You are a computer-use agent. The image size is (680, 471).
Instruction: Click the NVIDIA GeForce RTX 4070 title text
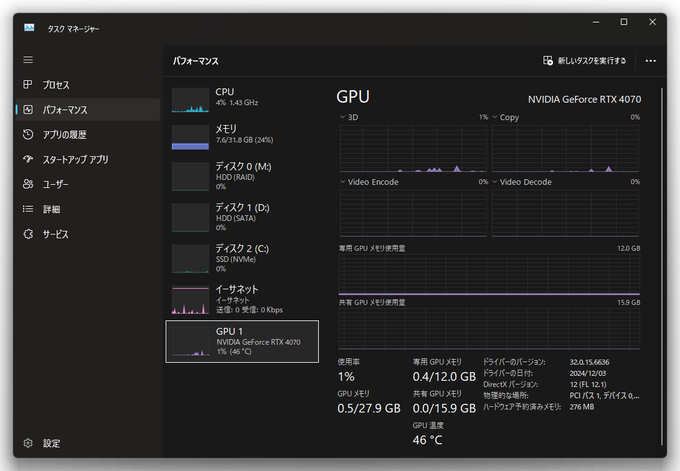click(584, 99)
